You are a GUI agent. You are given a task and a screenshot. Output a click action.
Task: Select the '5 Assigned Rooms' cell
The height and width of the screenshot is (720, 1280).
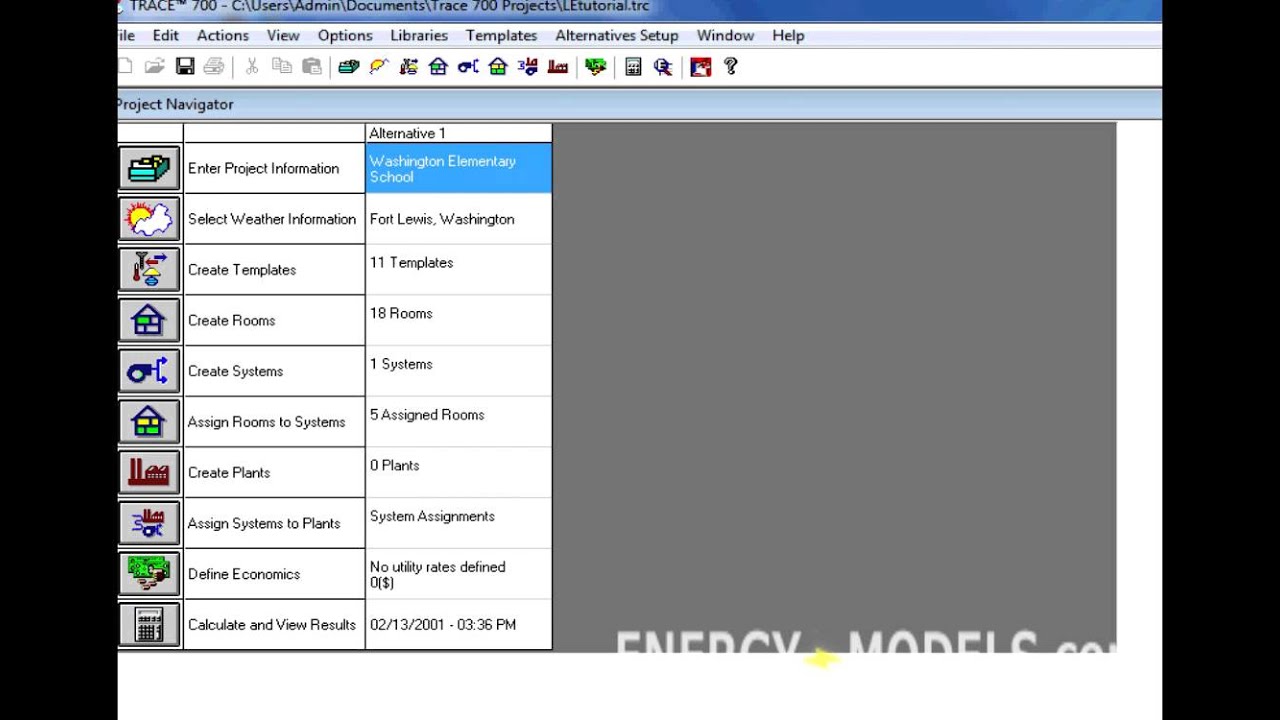pyautogui.click(x=459, y=422)
